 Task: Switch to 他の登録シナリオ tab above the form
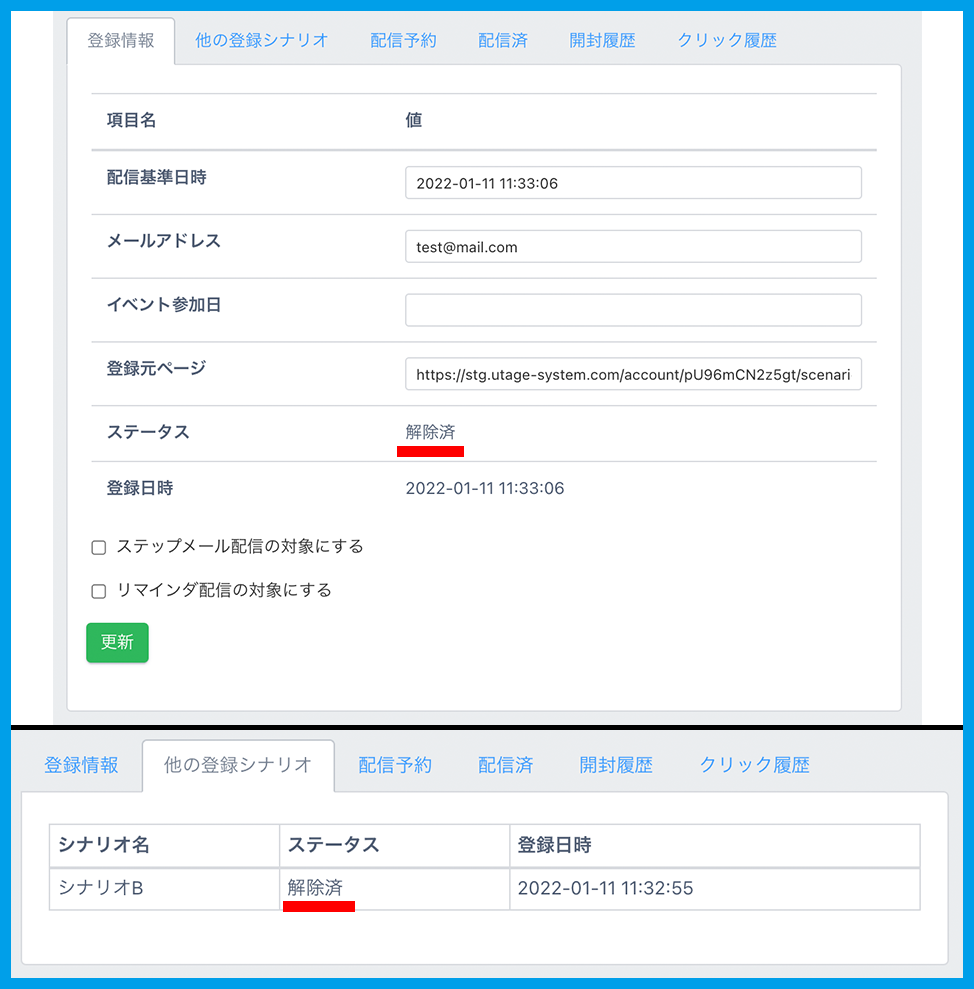[262, 41]
